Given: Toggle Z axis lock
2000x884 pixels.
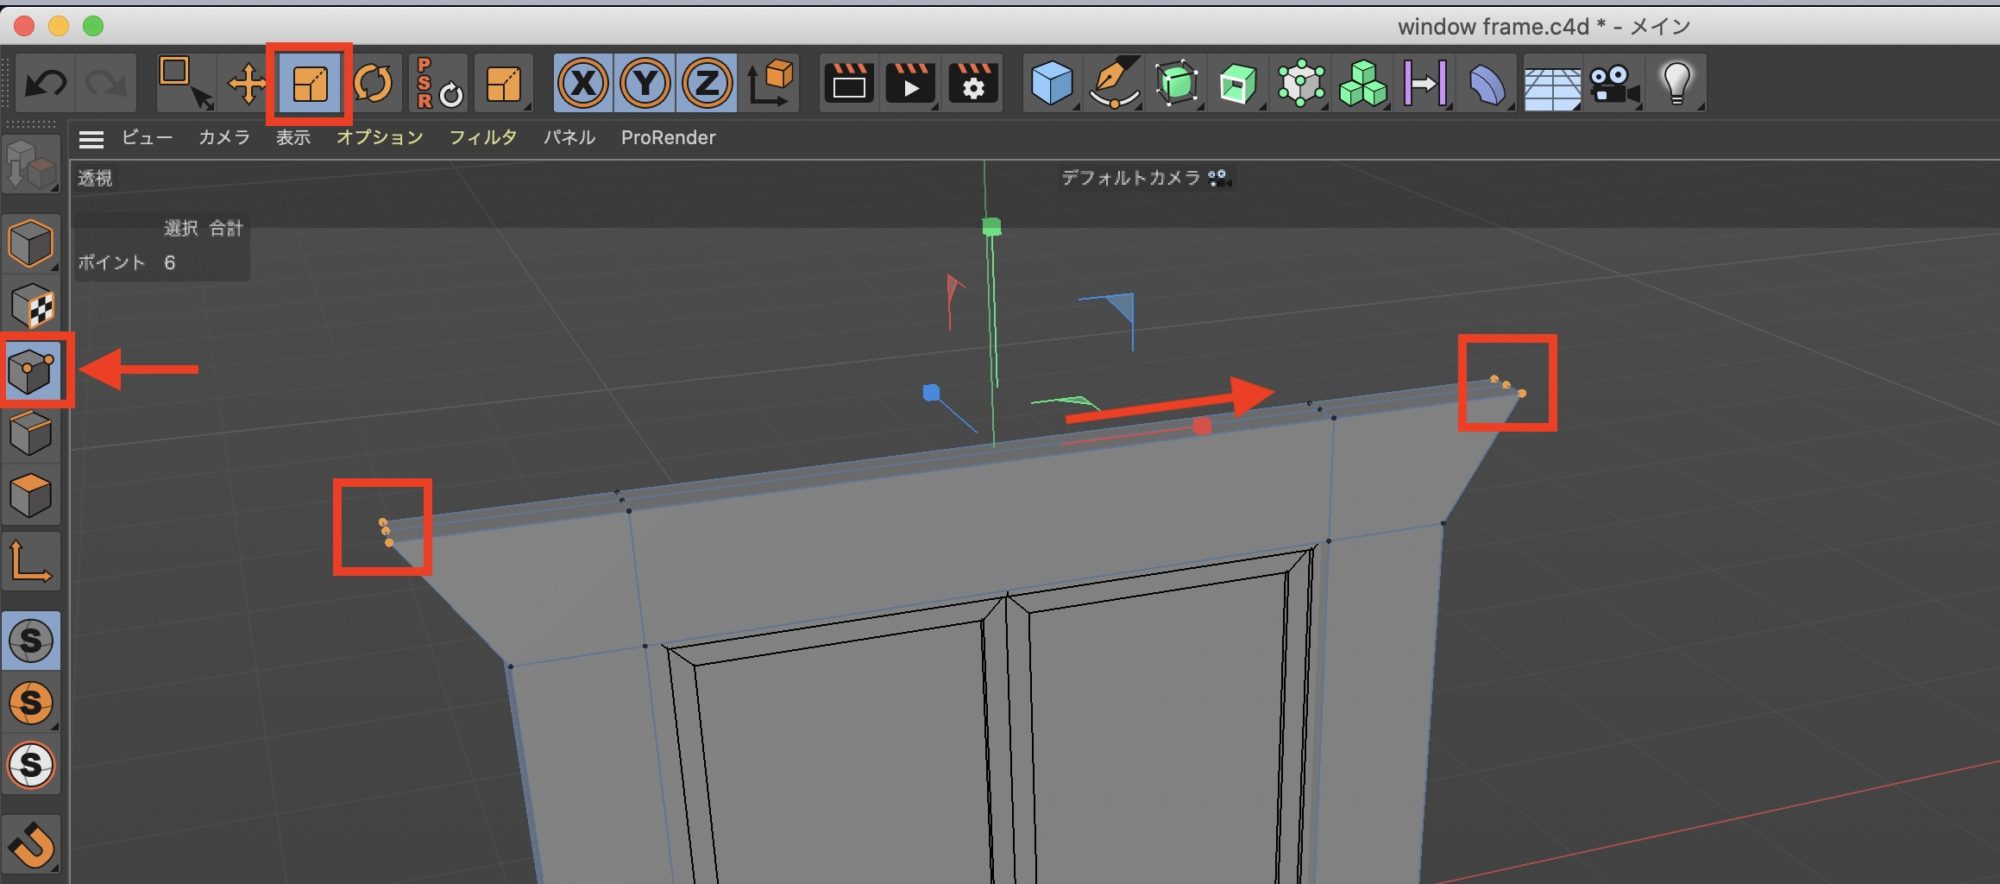Looking at the screenshot, I should coord(706,84).
